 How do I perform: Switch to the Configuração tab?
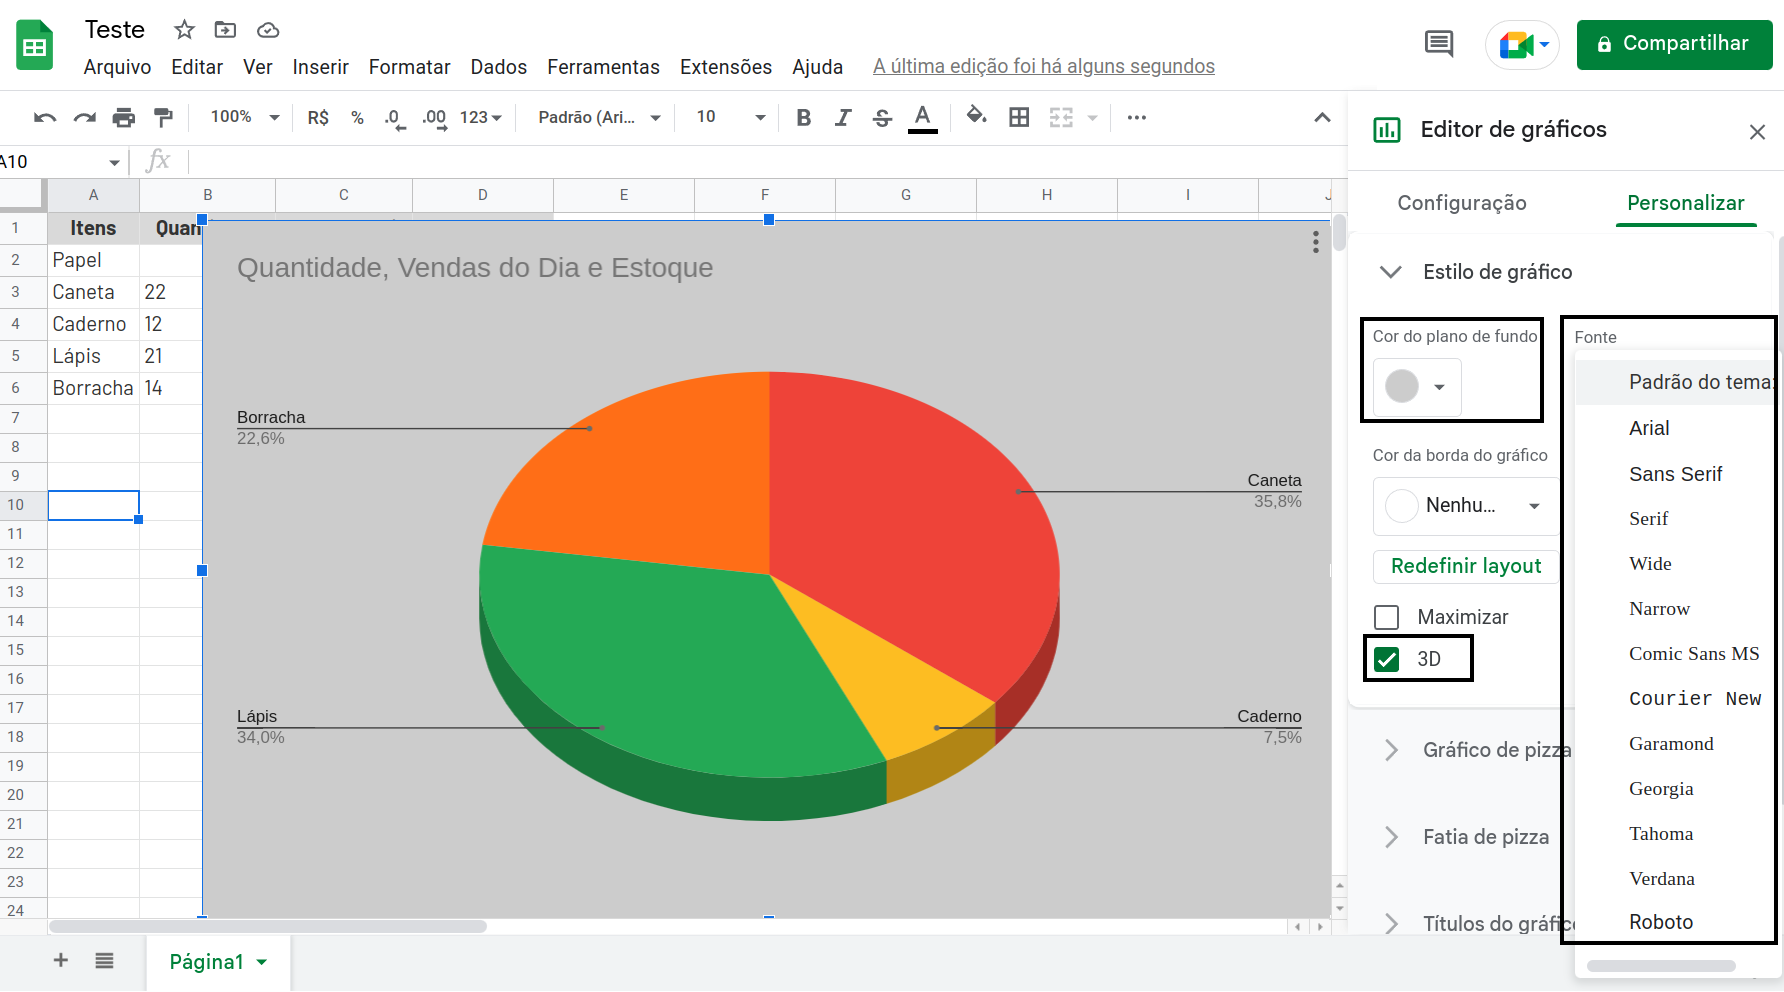(x=1461, y=203)
